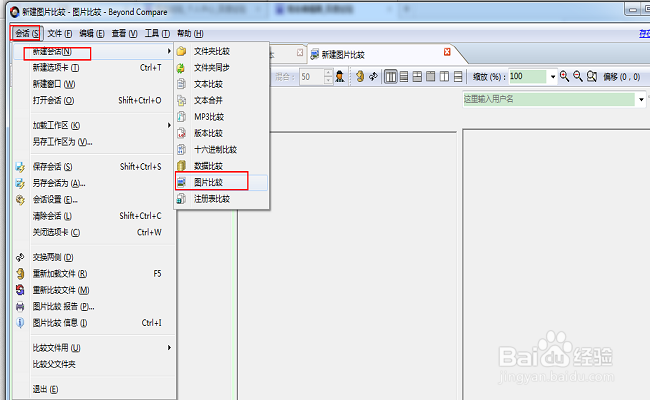Decrease the 混合 value with down spinner
The image size is (650, 400).
click(x=328, y=80)
